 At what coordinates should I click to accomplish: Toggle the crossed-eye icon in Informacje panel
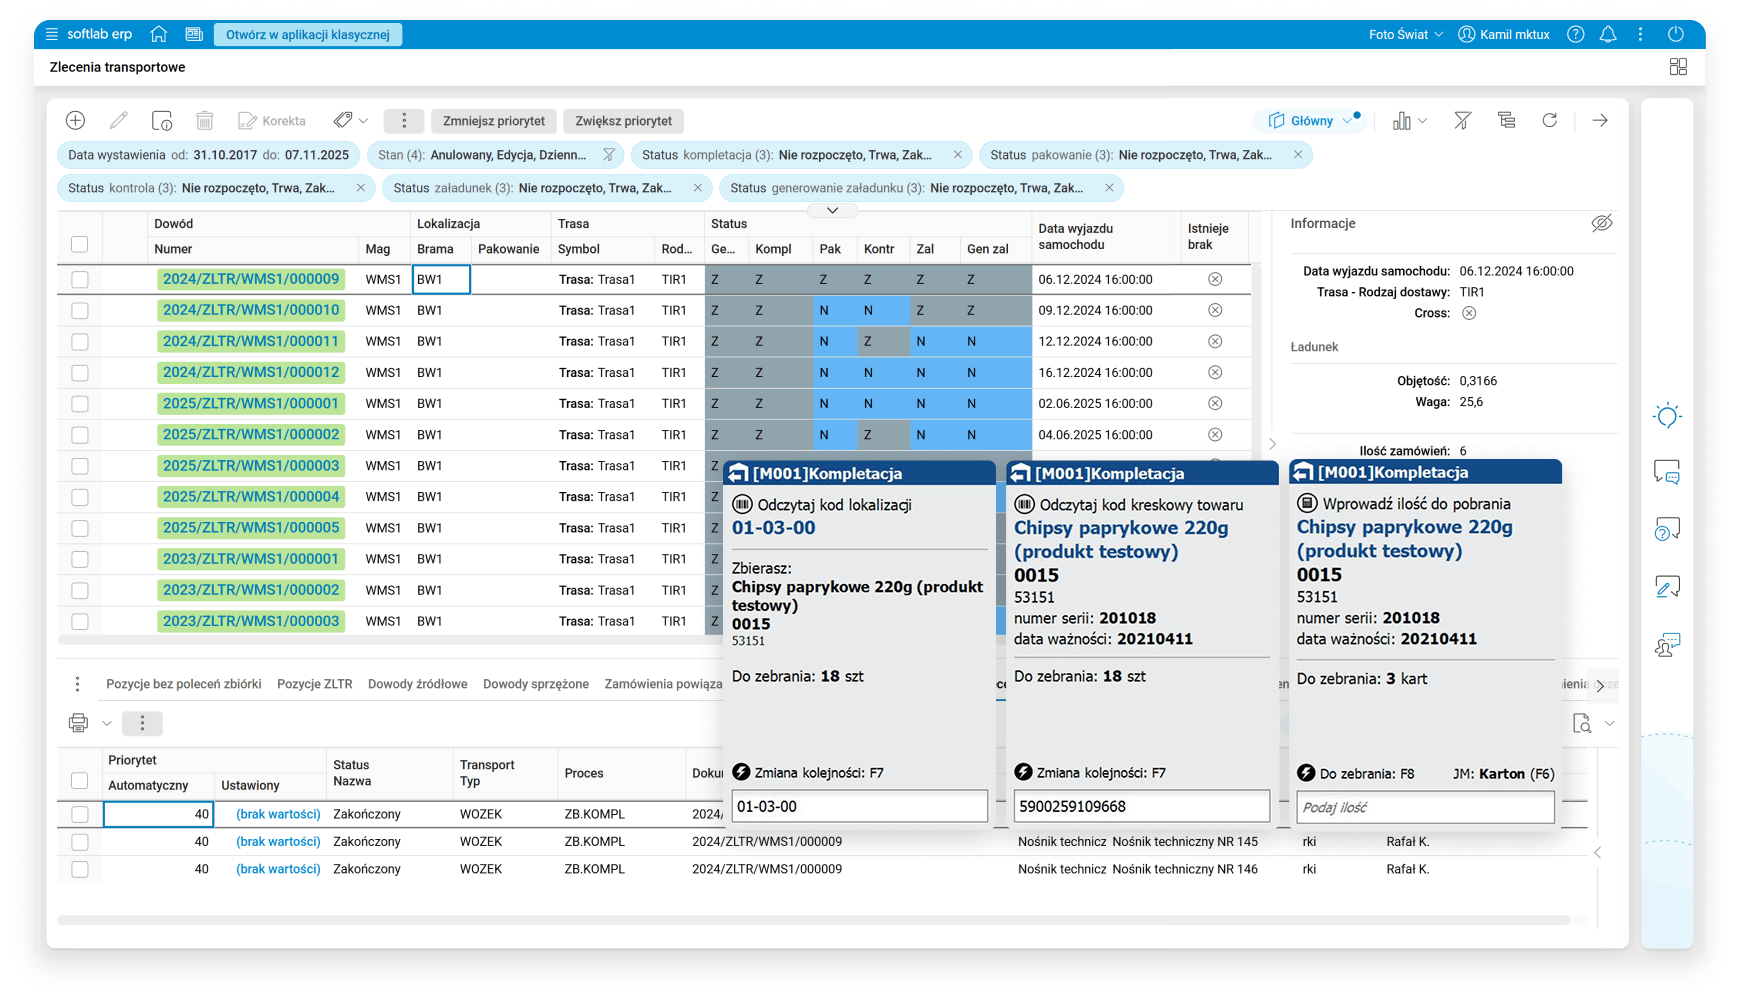click(x=1601, y=223)
